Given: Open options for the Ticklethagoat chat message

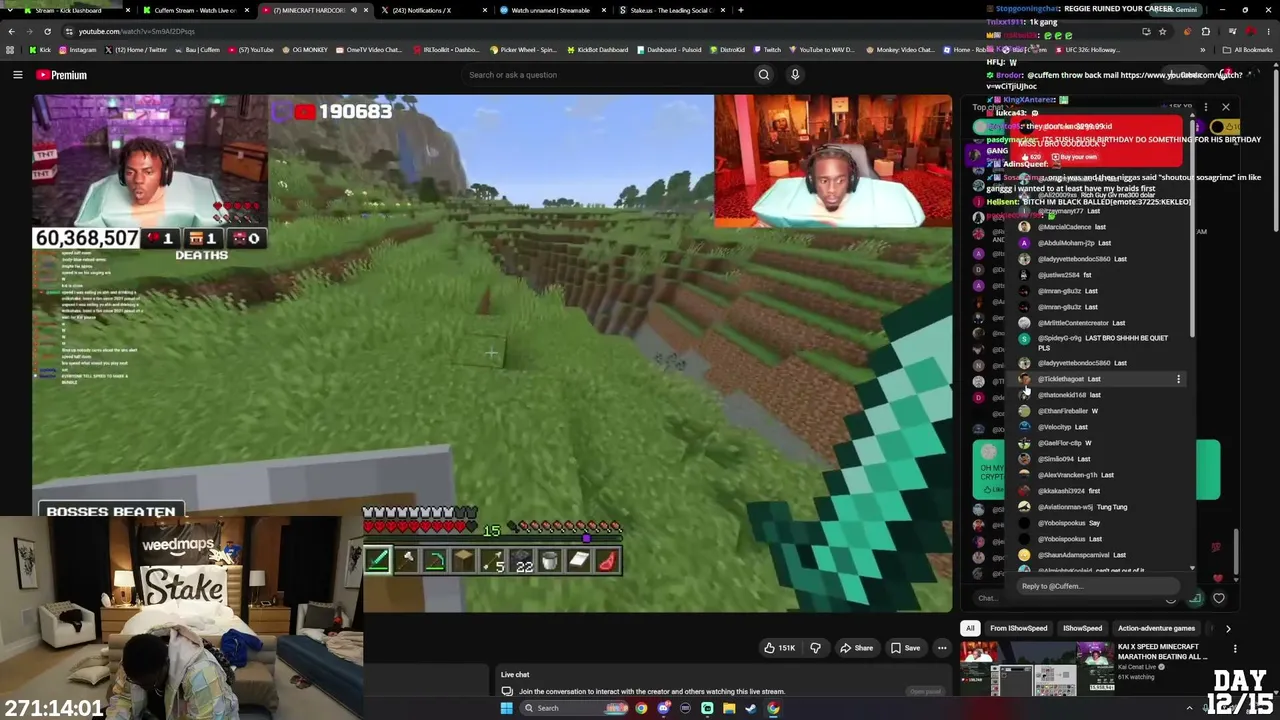Looking at the screenshot, I should 1178,379.
